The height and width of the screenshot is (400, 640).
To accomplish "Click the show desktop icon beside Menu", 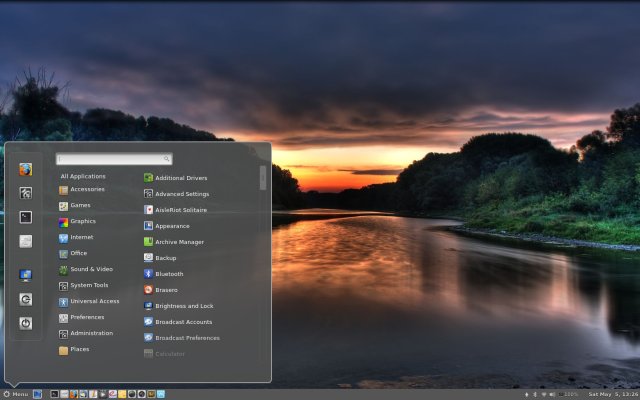I will pyautogui.click(x=38, y=394).
